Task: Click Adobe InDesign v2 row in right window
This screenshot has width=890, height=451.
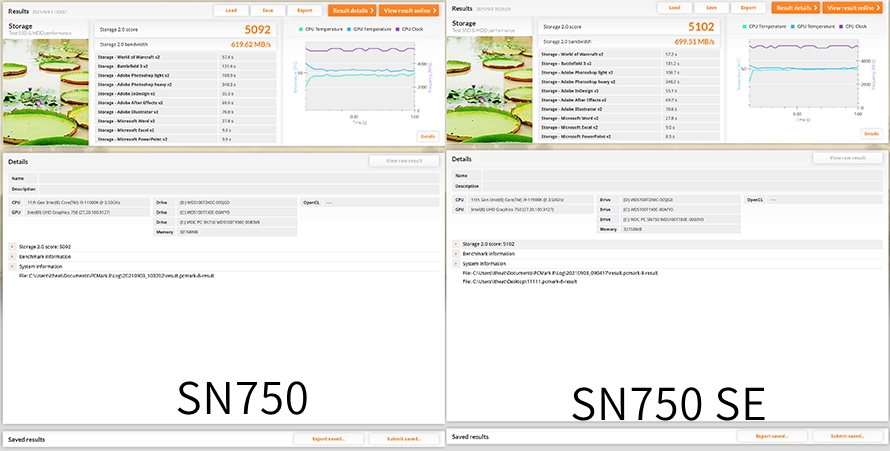Action: [x=629, y=91]
